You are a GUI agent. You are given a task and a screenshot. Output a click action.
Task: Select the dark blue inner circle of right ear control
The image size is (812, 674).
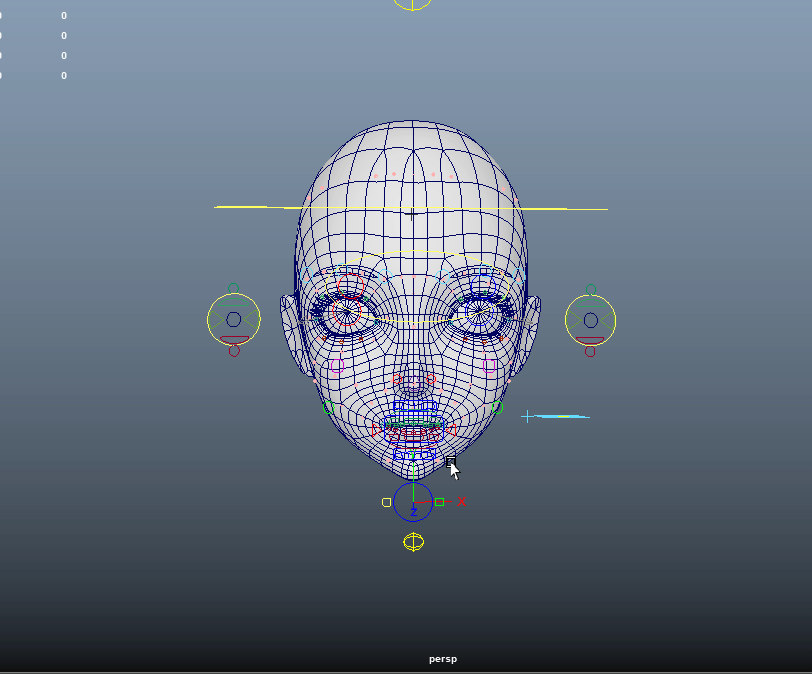591,320
